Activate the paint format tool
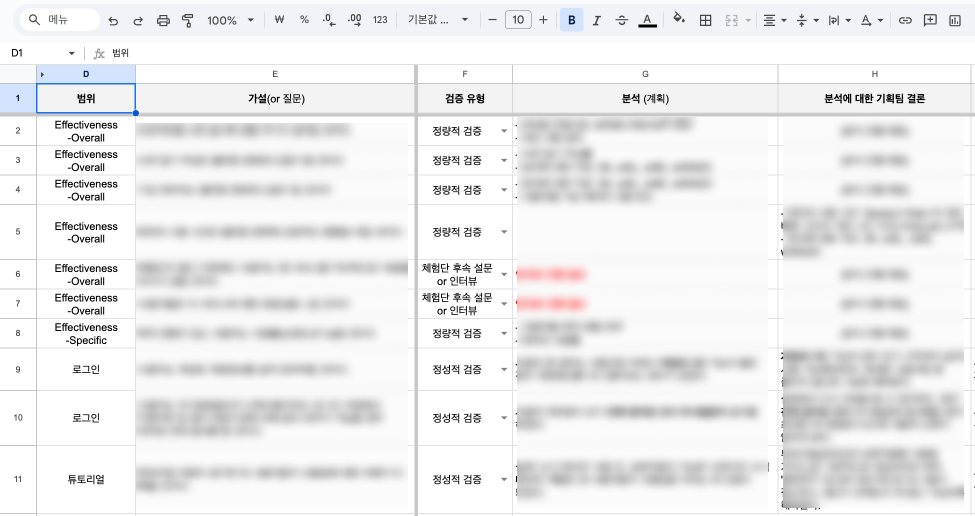The height and width of the screenshot is (516, 975). (187, 20)
